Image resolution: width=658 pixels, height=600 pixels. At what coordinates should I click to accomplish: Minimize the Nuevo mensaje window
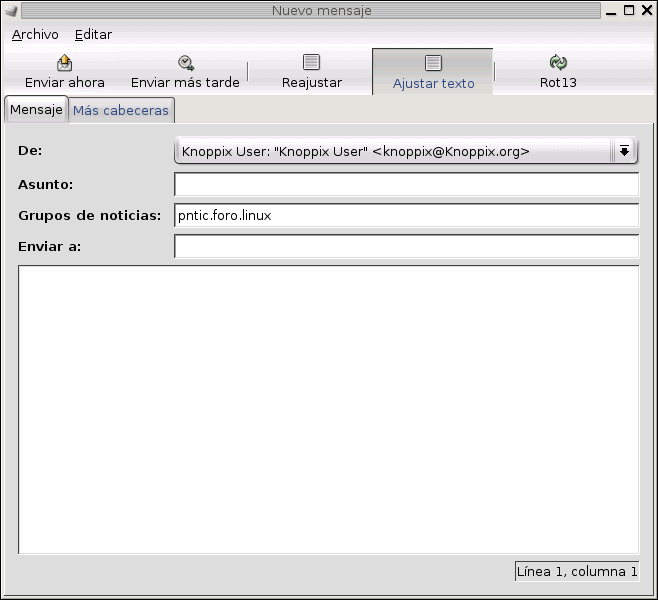(611, 11)
